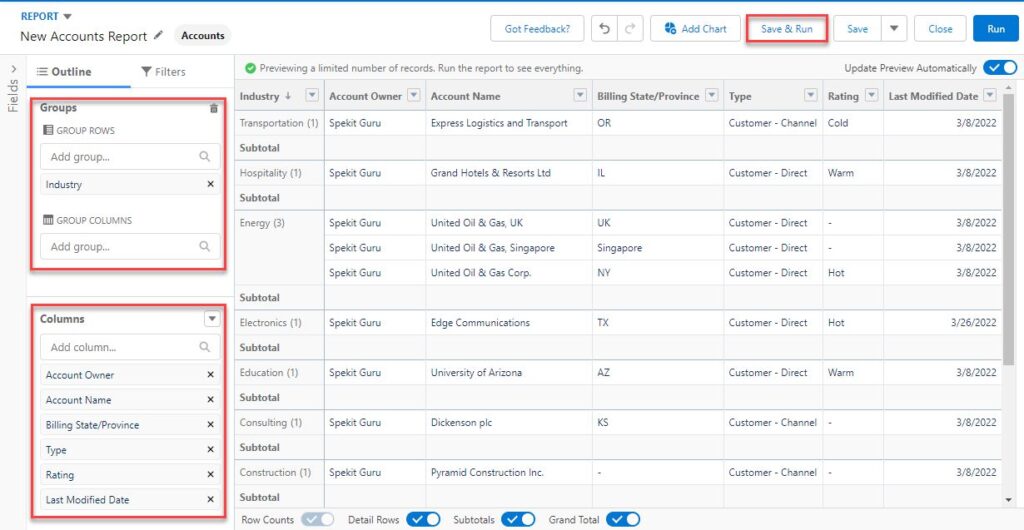Click the undo arrow icon
This screenshot has width=1024, height=530.
tap(605, 29)
